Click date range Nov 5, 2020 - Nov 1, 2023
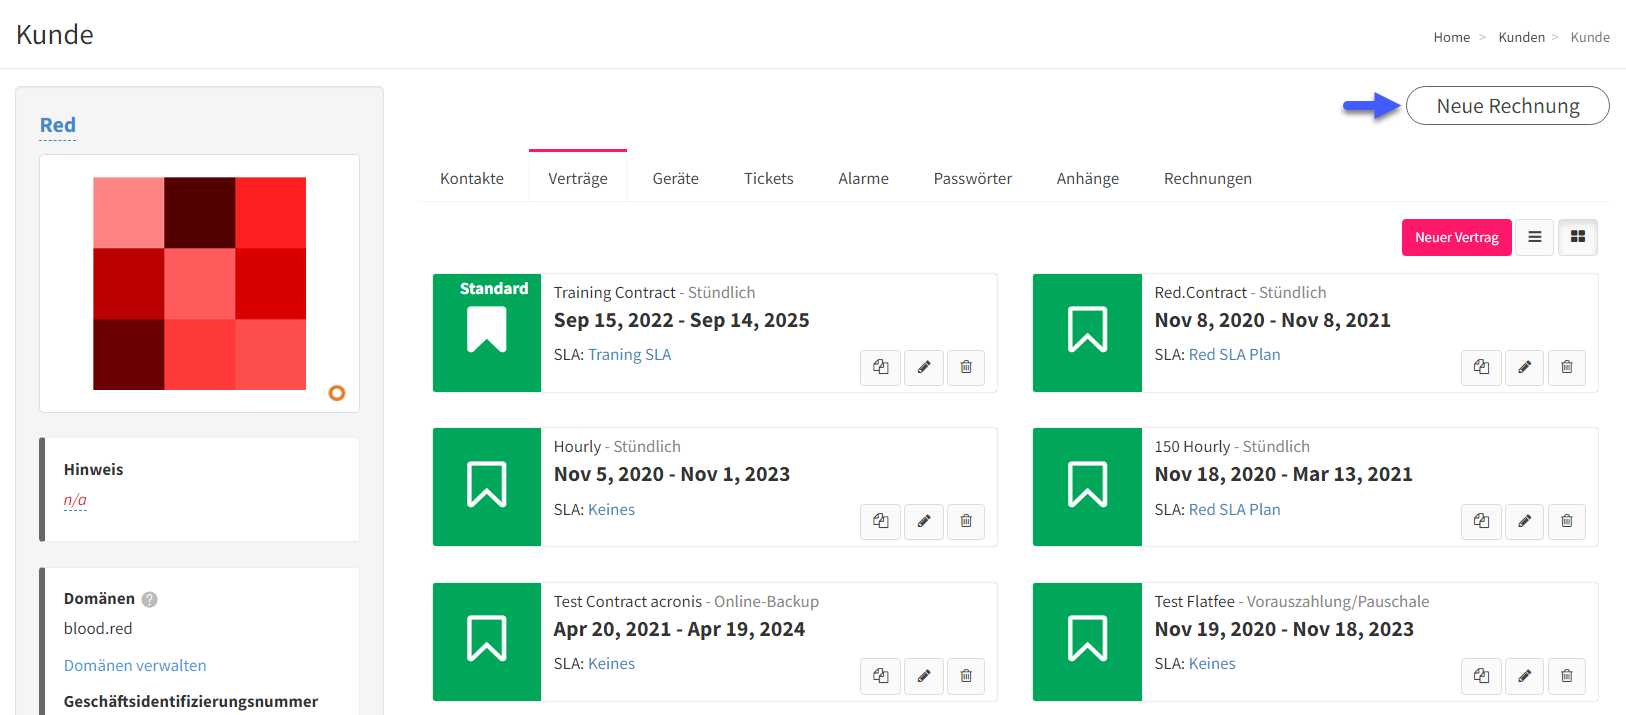The width and height of the screenshot is (1626, 715). pos(672,475)
